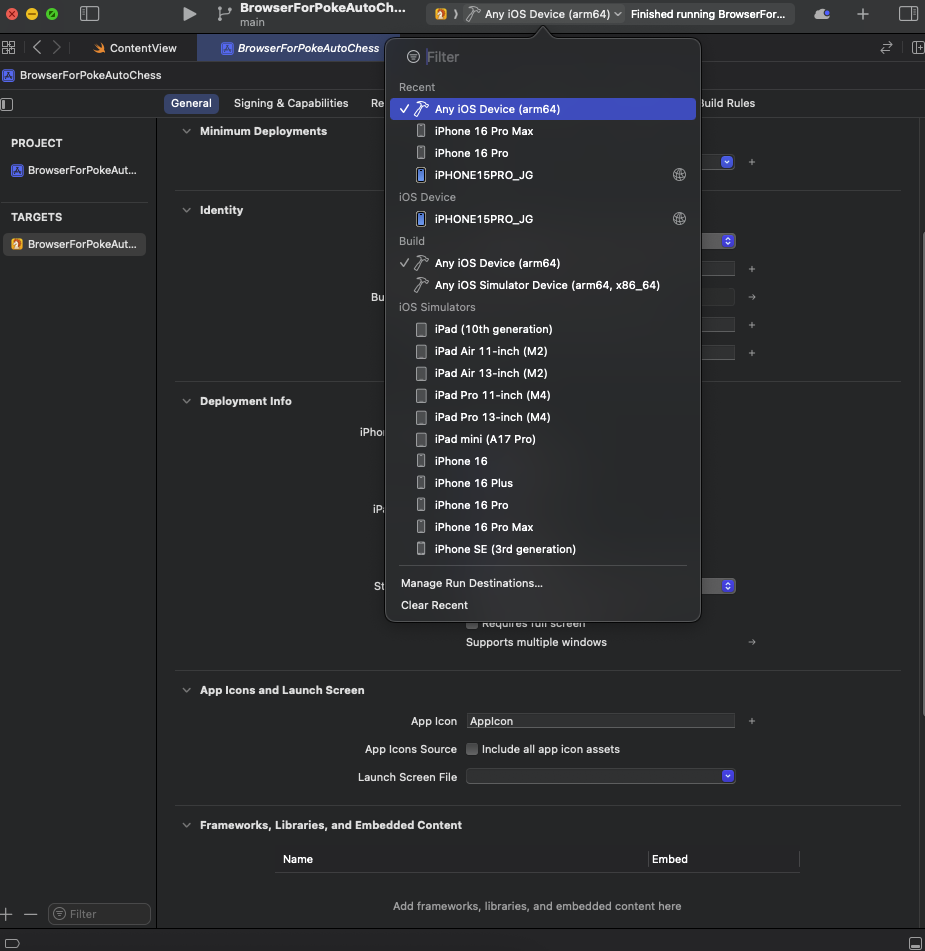Choose the iPad Pro 13-inch (M4) simulator
Viewport: 925px width, 951px height.
click(x=543, y=417)
